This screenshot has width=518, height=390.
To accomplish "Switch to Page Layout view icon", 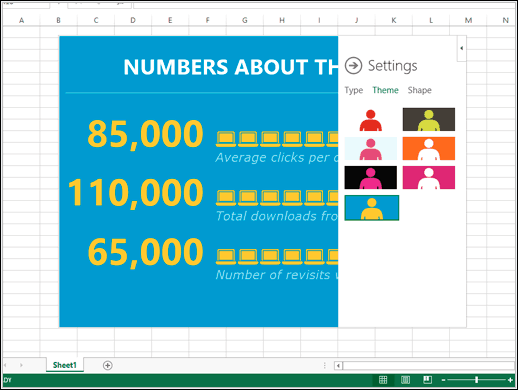I will pyautogui.click(x=405, y=380).
